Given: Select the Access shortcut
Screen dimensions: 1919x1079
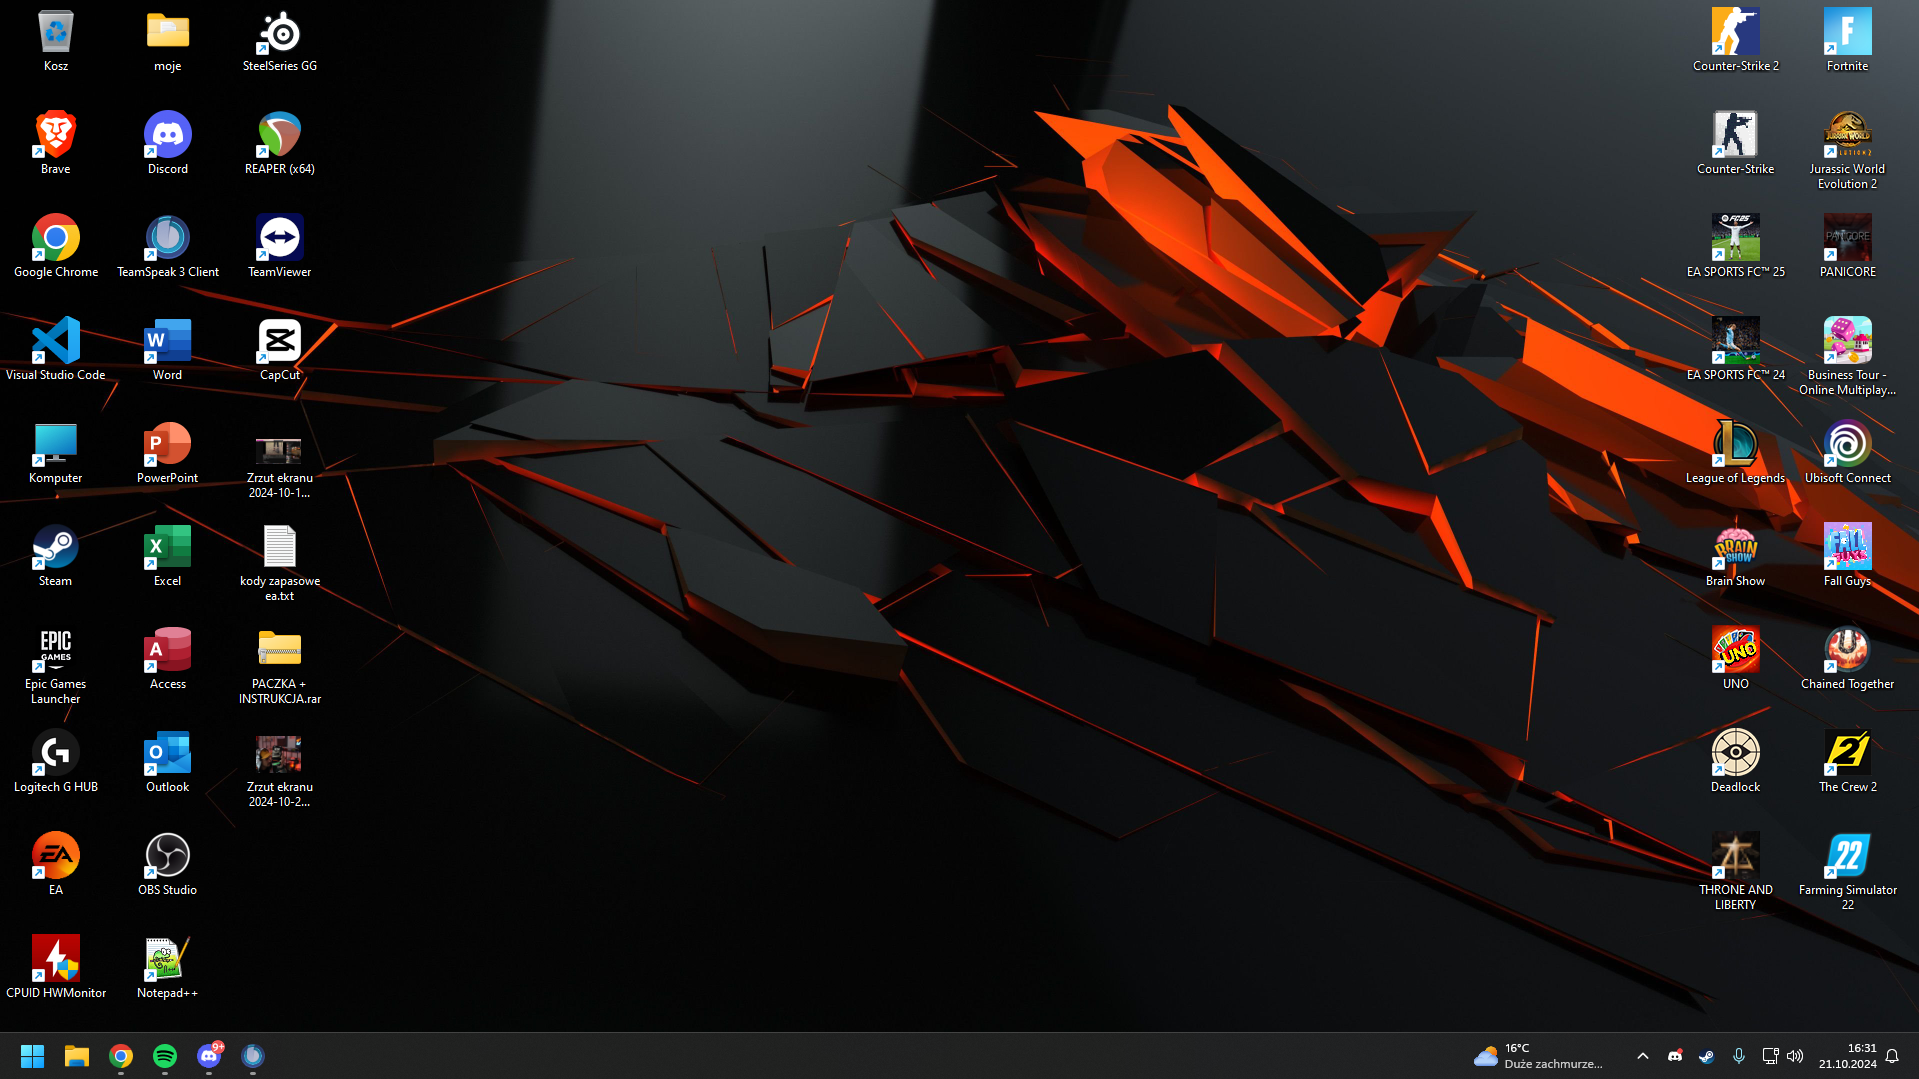Looking at the screenshot, I should [168, 659].
